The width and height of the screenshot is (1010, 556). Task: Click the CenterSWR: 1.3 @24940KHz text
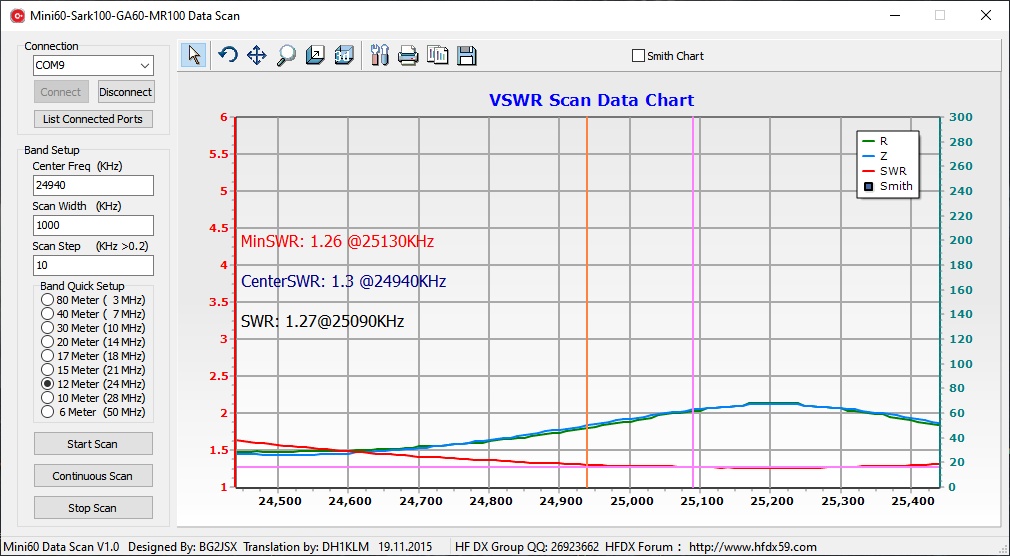click(x=343, y=282)
